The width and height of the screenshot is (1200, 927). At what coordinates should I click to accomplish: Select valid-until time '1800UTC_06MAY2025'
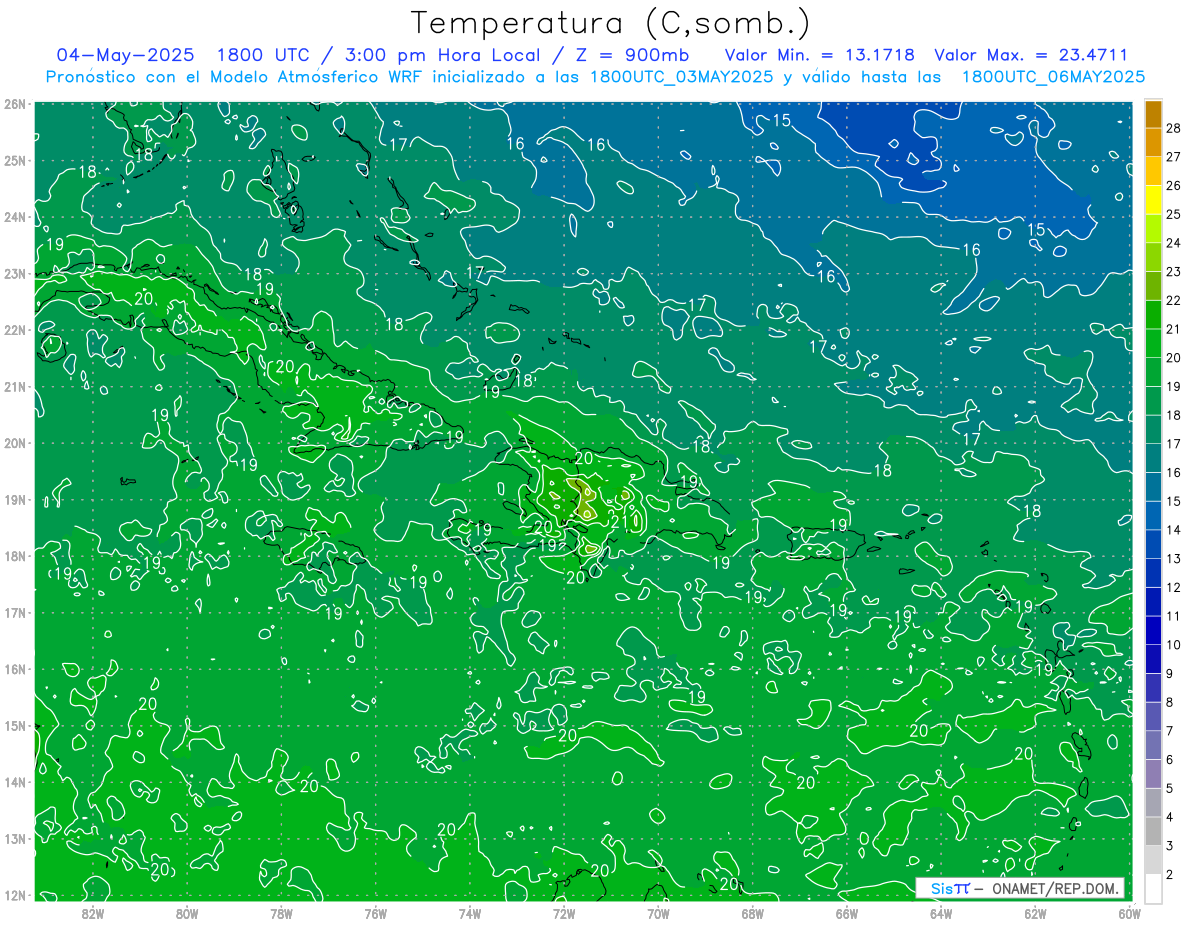[1053, 76]
